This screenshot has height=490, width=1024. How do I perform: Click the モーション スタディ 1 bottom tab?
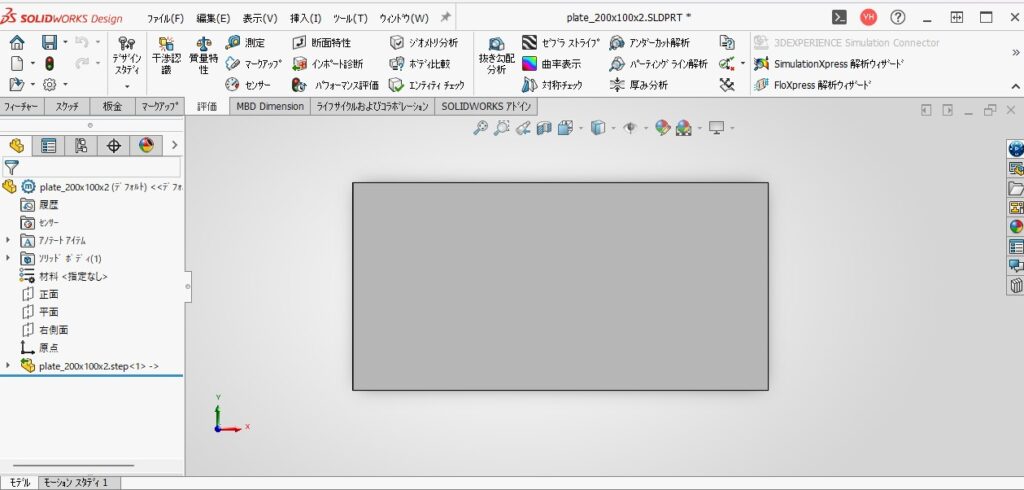pos(79,483)
